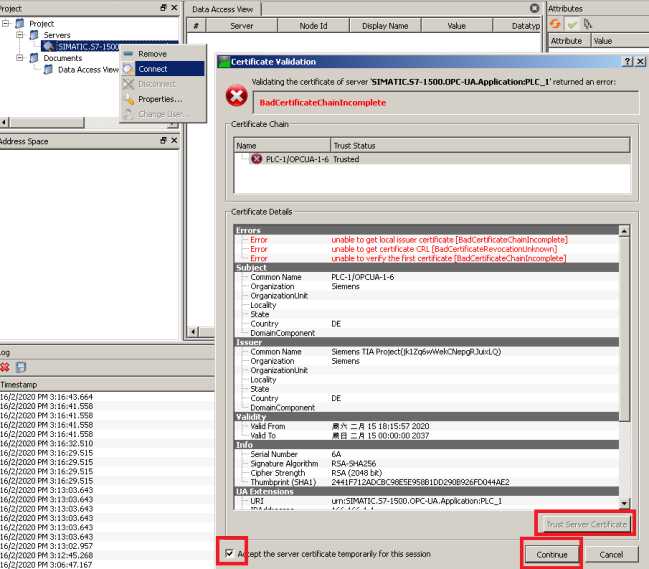Tick the accept server certificate temporarily checkbox
The height and width of the screenshot is (569, 649).
click(x=229, y=553)
